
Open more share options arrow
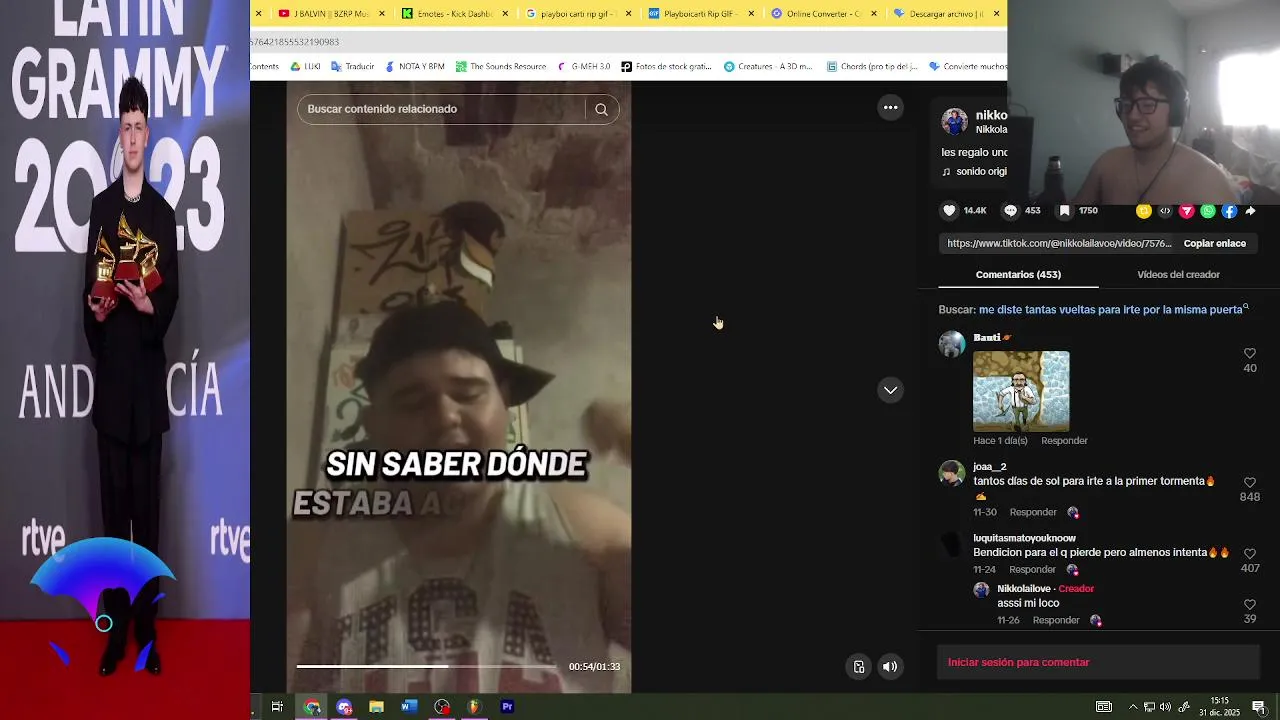[1251, 211]
